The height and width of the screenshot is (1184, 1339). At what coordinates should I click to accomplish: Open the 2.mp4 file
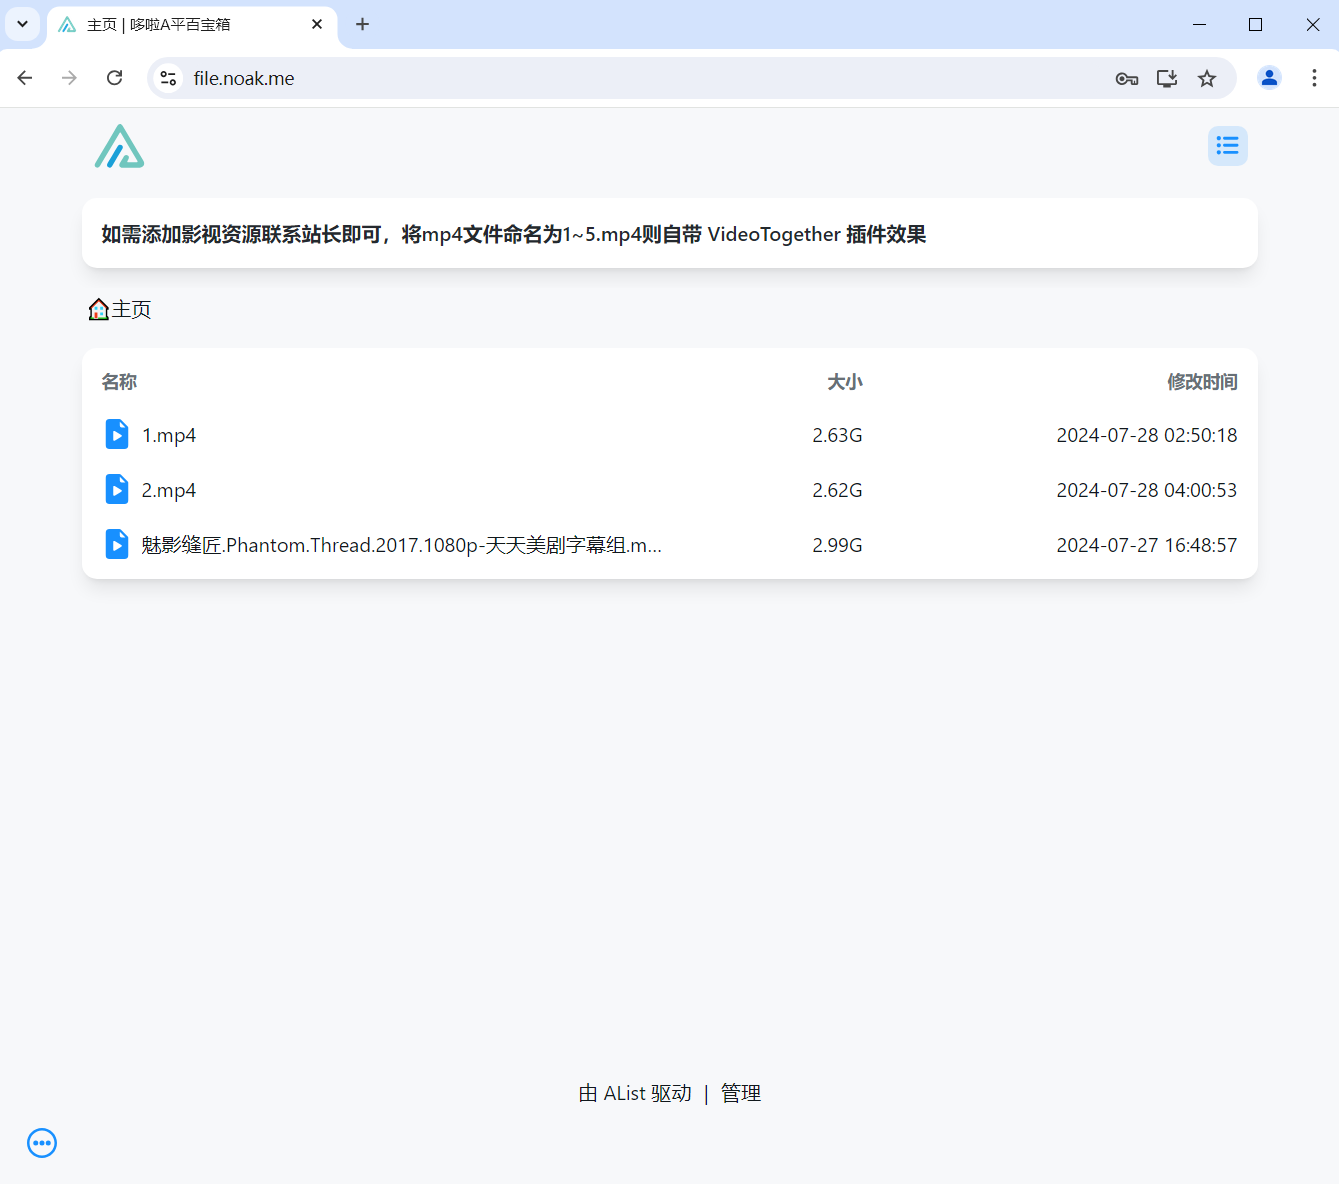pos(169,490)
